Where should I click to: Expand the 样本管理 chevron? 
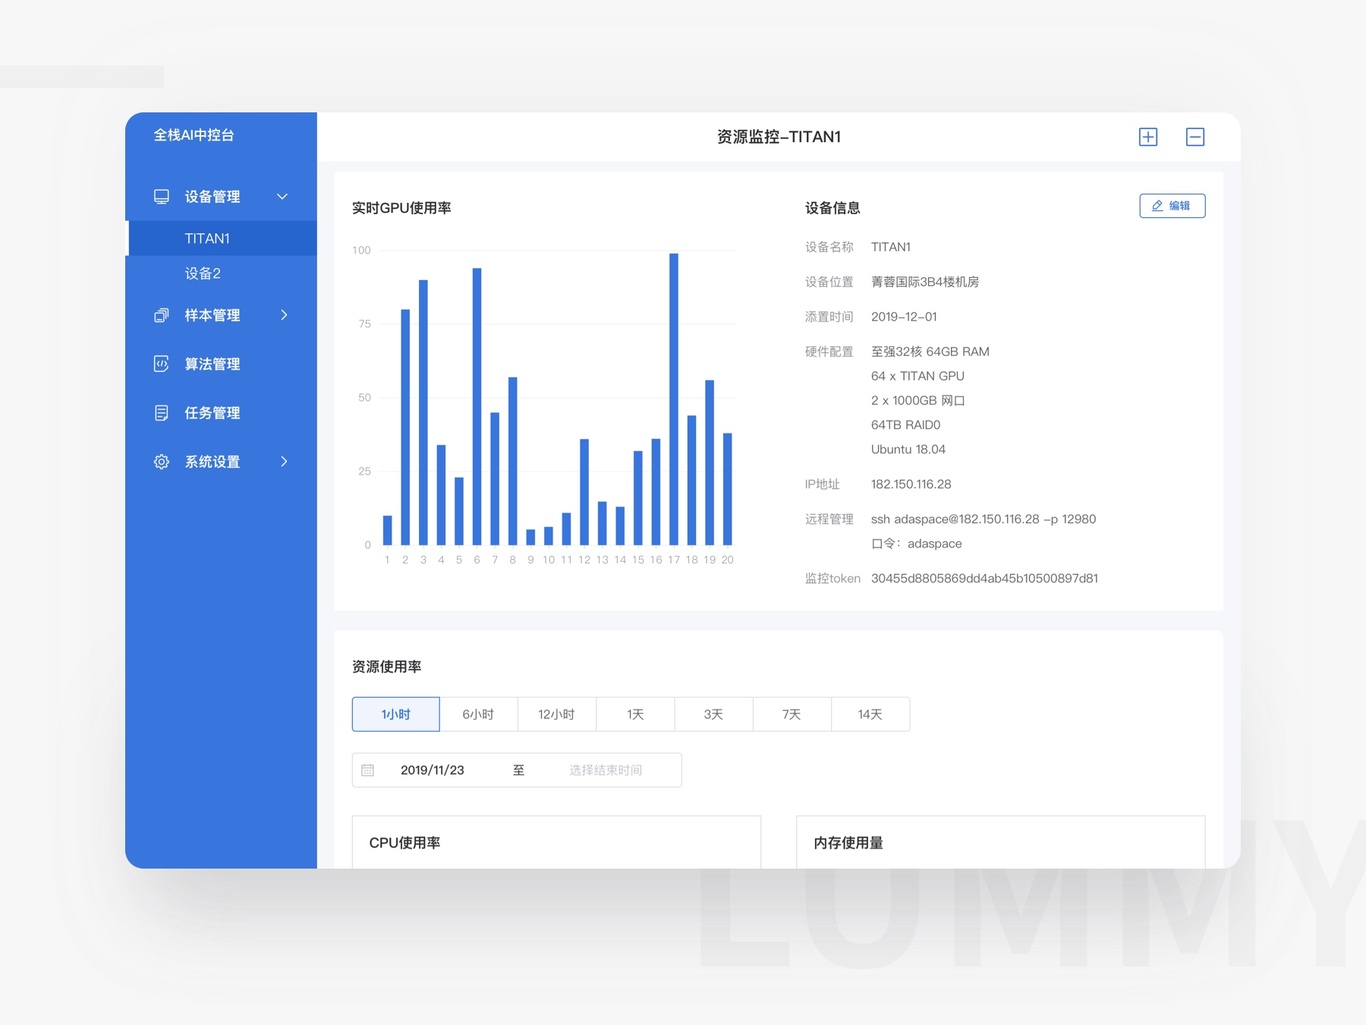(x=284, y=315)
